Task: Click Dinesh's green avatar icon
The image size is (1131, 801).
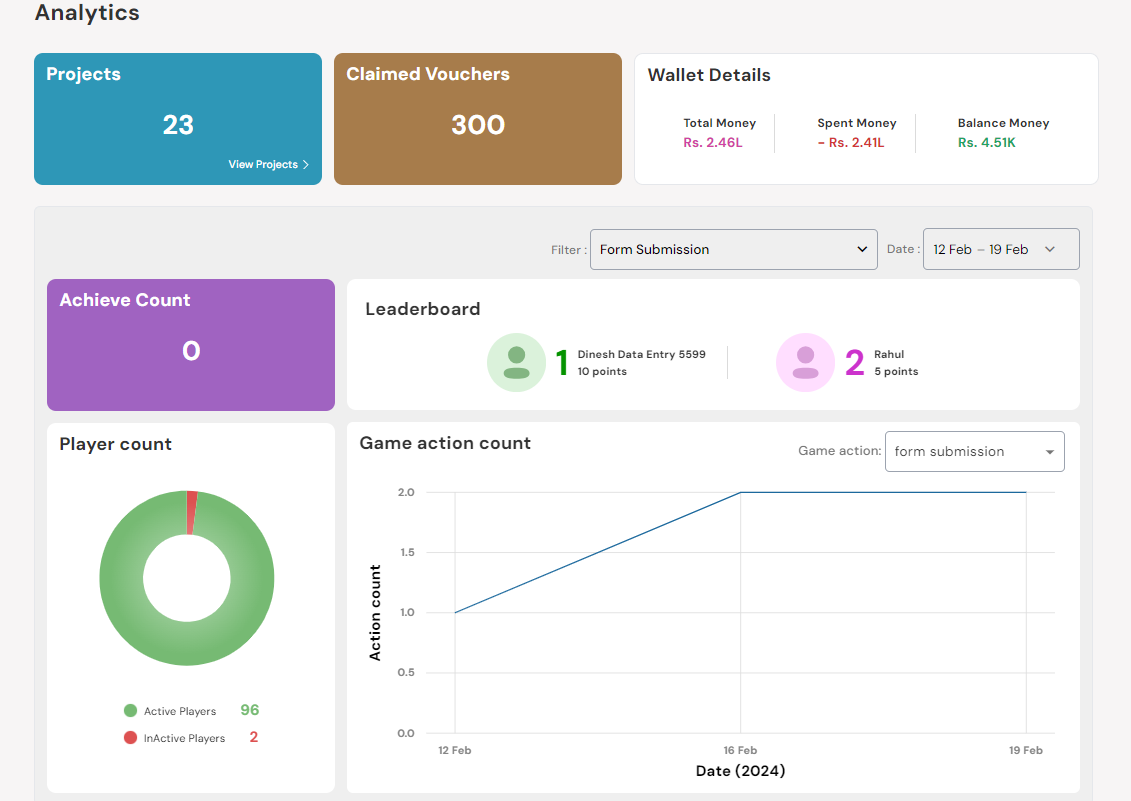Action: pyautogui.click(x=516, y=362)
